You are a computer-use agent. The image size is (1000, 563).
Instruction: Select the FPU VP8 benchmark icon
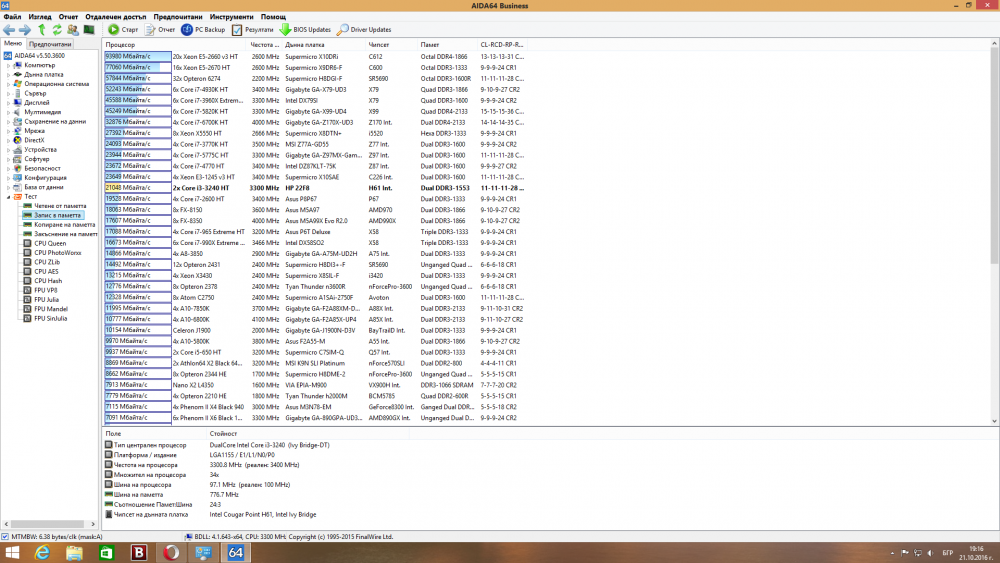pos(27,290)
